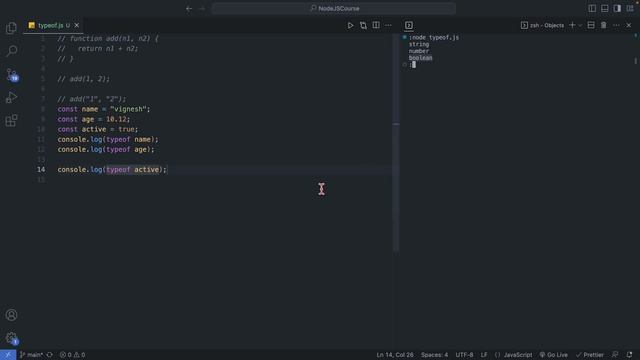640x360 pixels.
Task: Open Customize Layout icon
Action: point(630,9)
